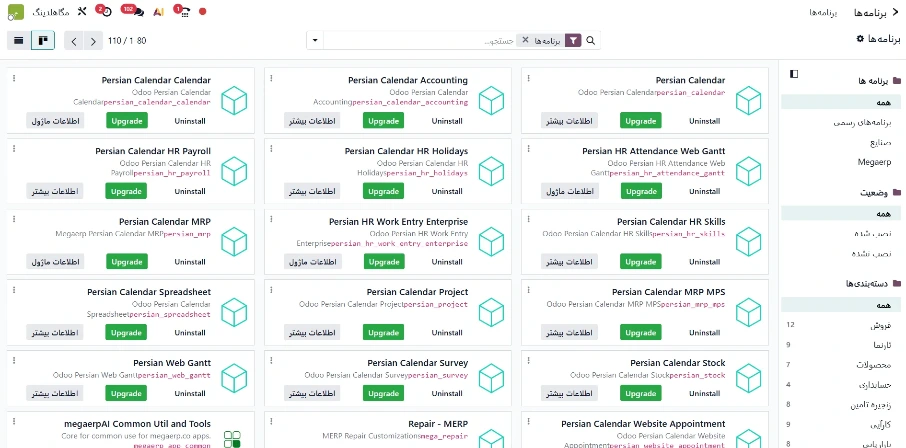The height and width of the screenshot is (448, 906).
Task: Open conversations icon with 102 badge
Action: pos(138,12)
